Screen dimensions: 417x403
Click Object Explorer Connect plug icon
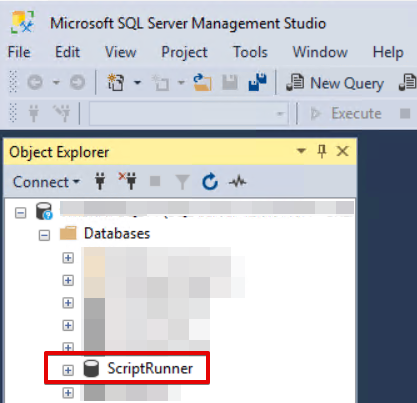point(100,181)
